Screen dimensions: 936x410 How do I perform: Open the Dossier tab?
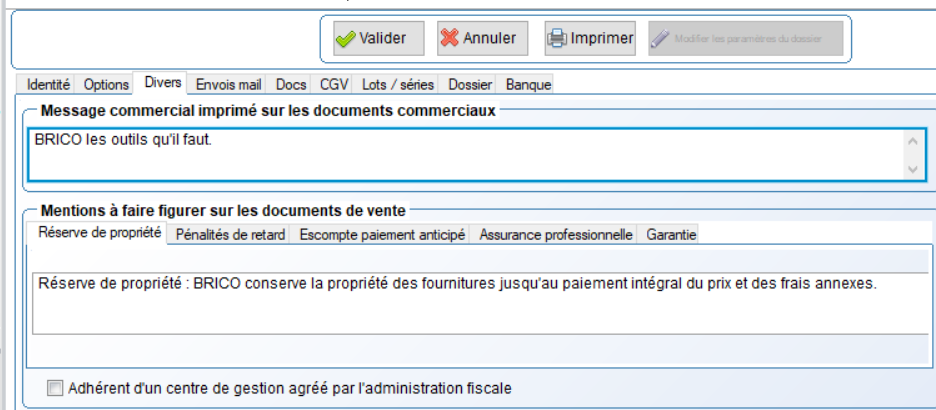(x=470, y=85)
